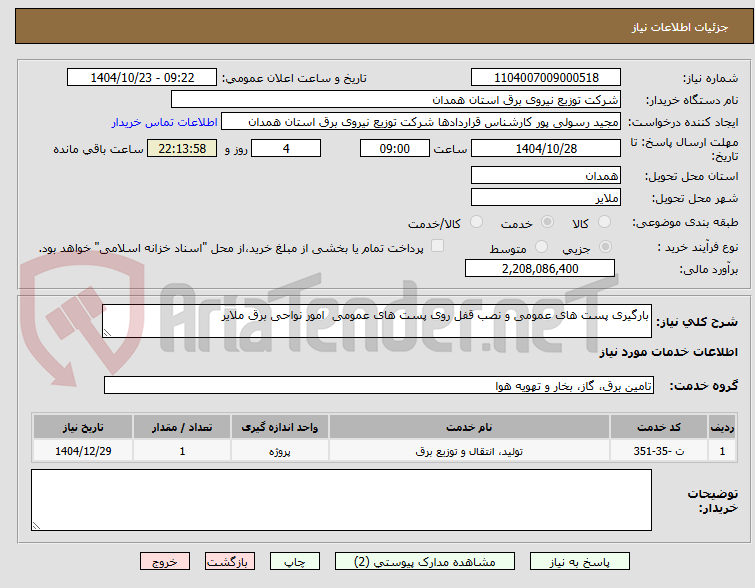Click the خروج exit button
Viewport: 755px width, 588px height.
coord(165,562)
